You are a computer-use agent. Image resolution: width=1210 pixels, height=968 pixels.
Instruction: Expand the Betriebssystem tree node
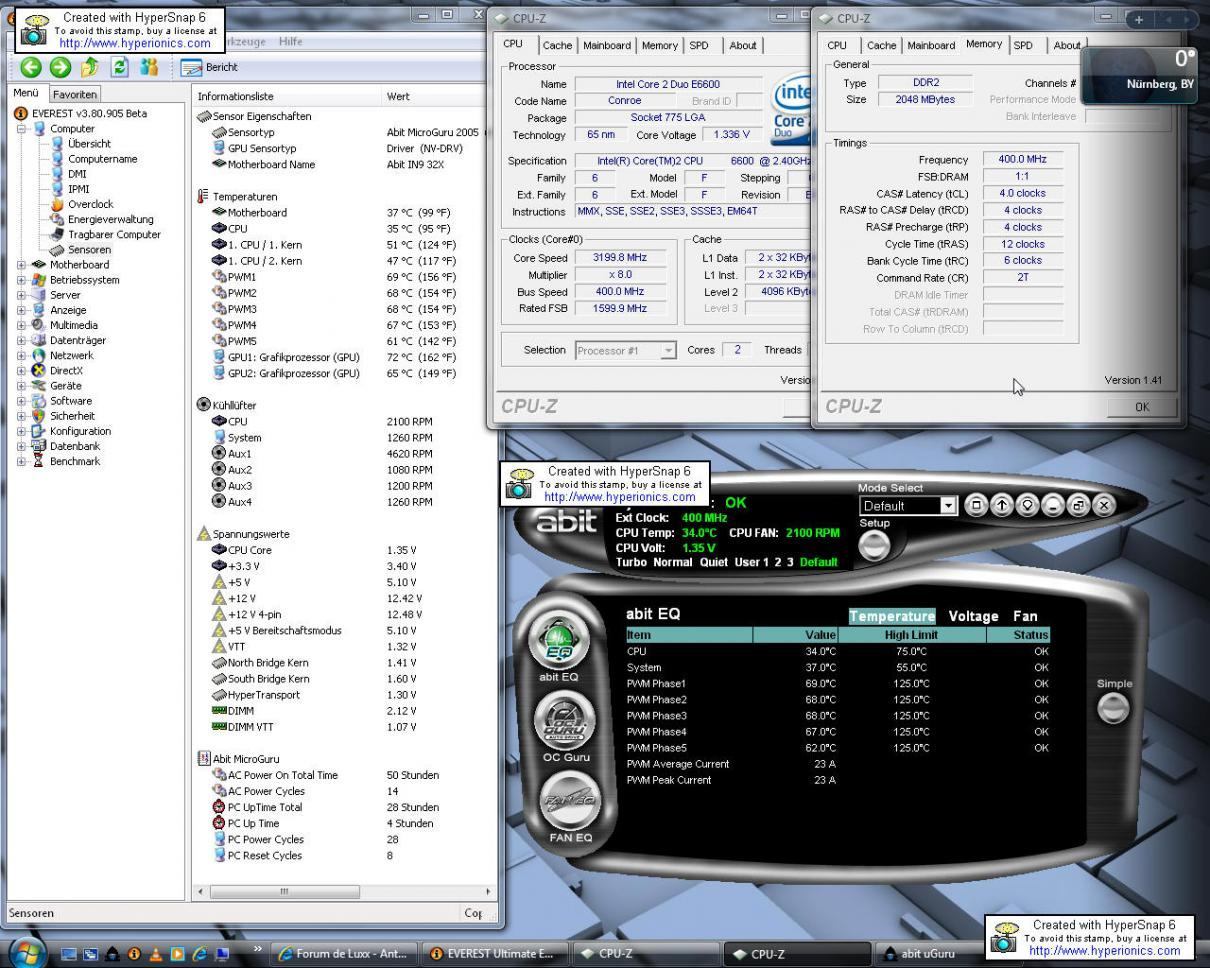(22, 280)
